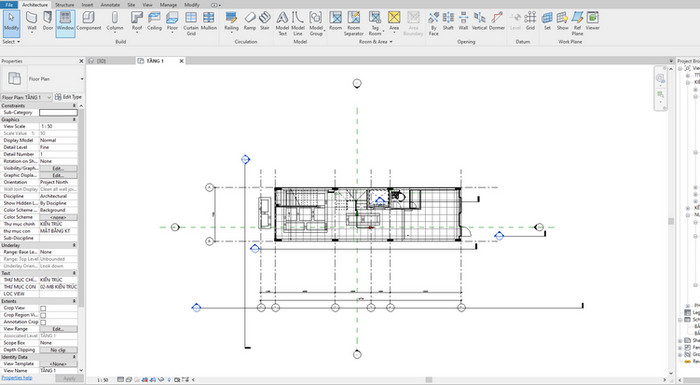Viewport: 700px width, 385px height.
Task: Enable the Annotation Crop checkbox
Action: click(43, 322)
